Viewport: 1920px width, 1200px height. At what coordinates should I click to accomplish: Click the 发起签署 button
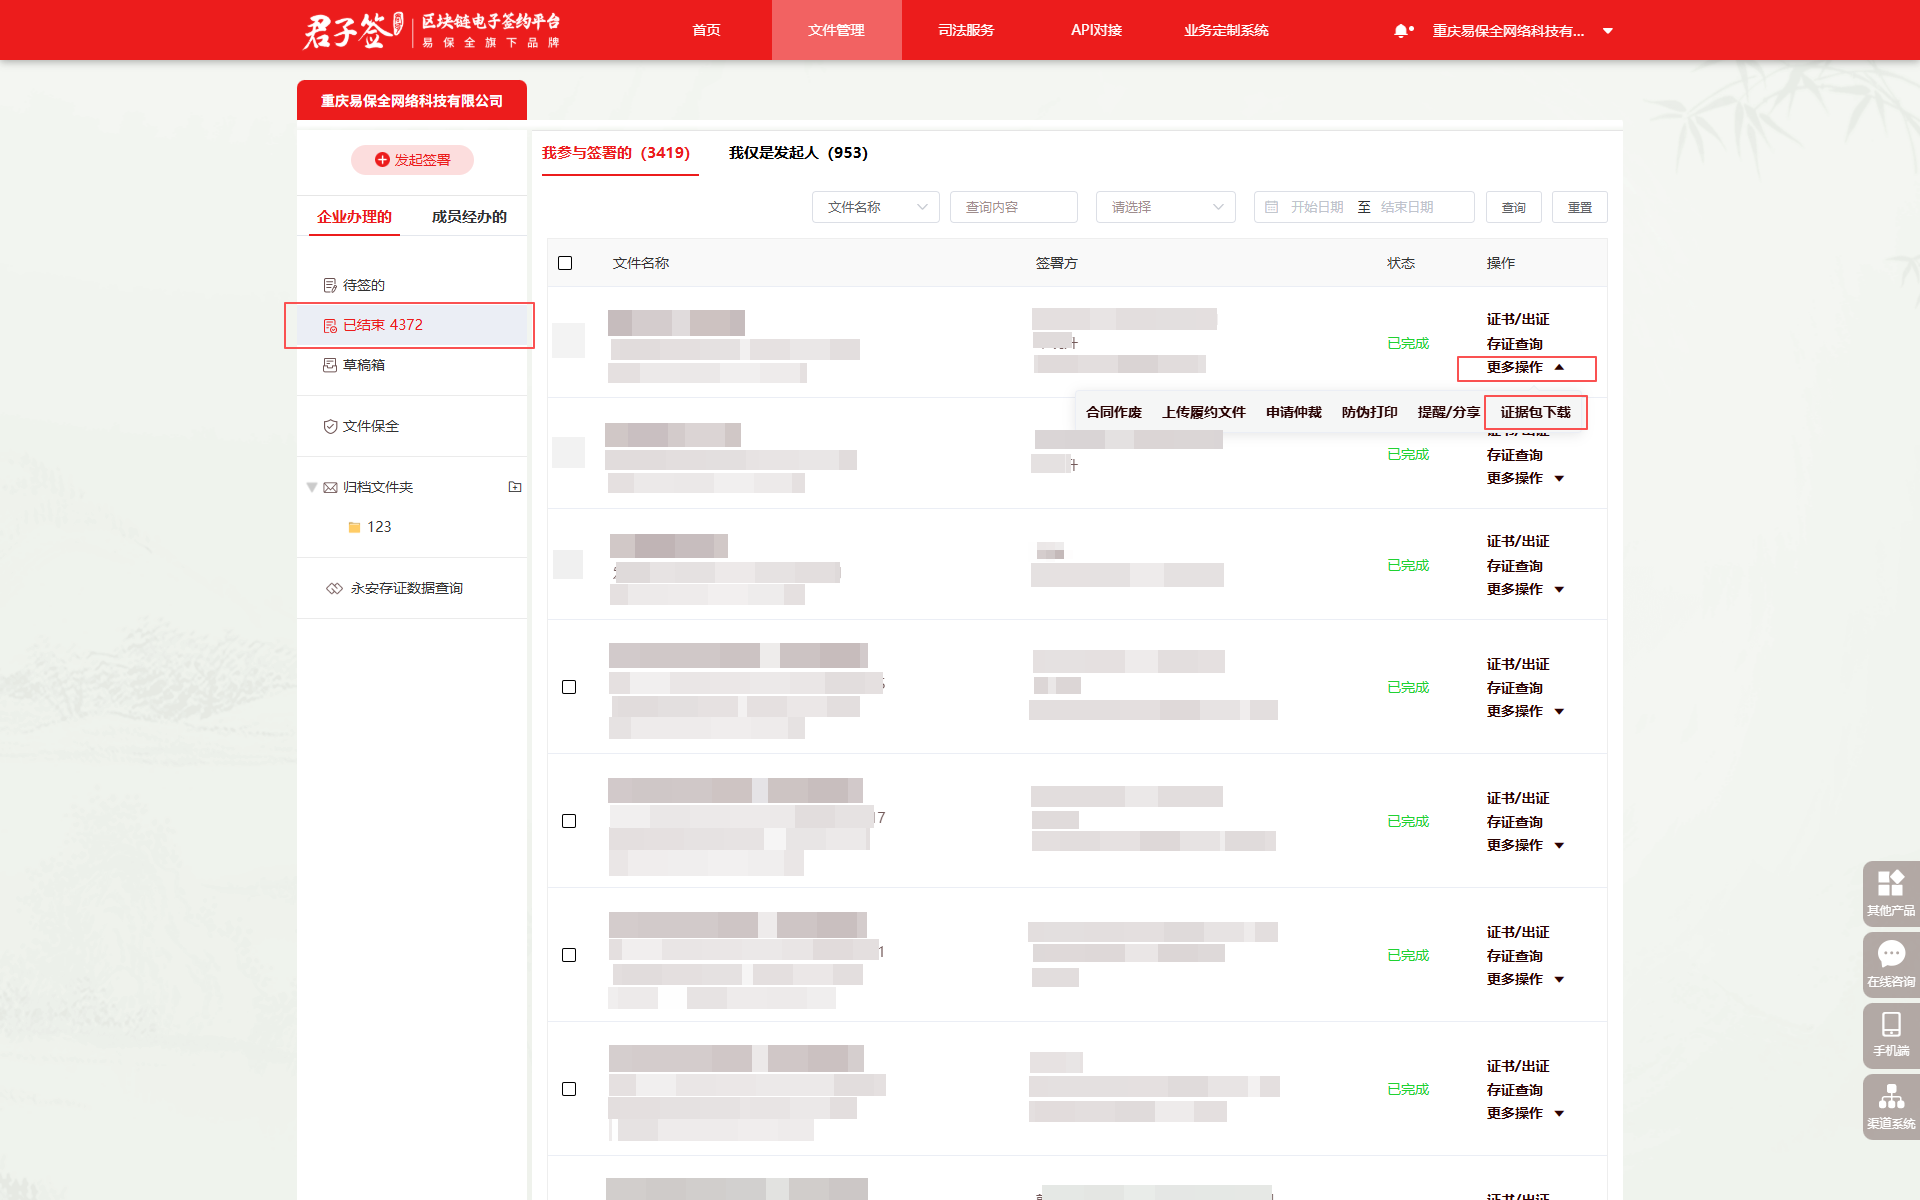point(412,160)
